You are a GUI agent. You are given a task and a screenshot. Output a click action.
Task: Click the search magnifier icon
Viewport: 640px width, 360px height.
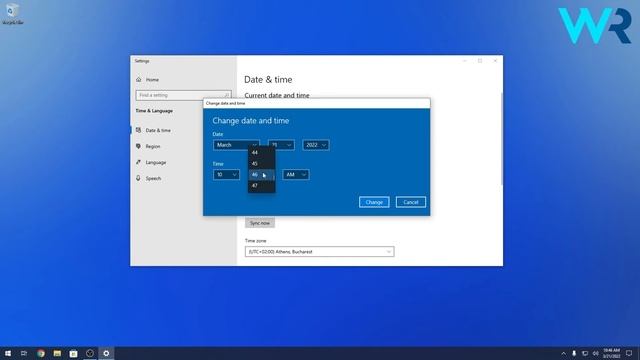click(227, 95)
